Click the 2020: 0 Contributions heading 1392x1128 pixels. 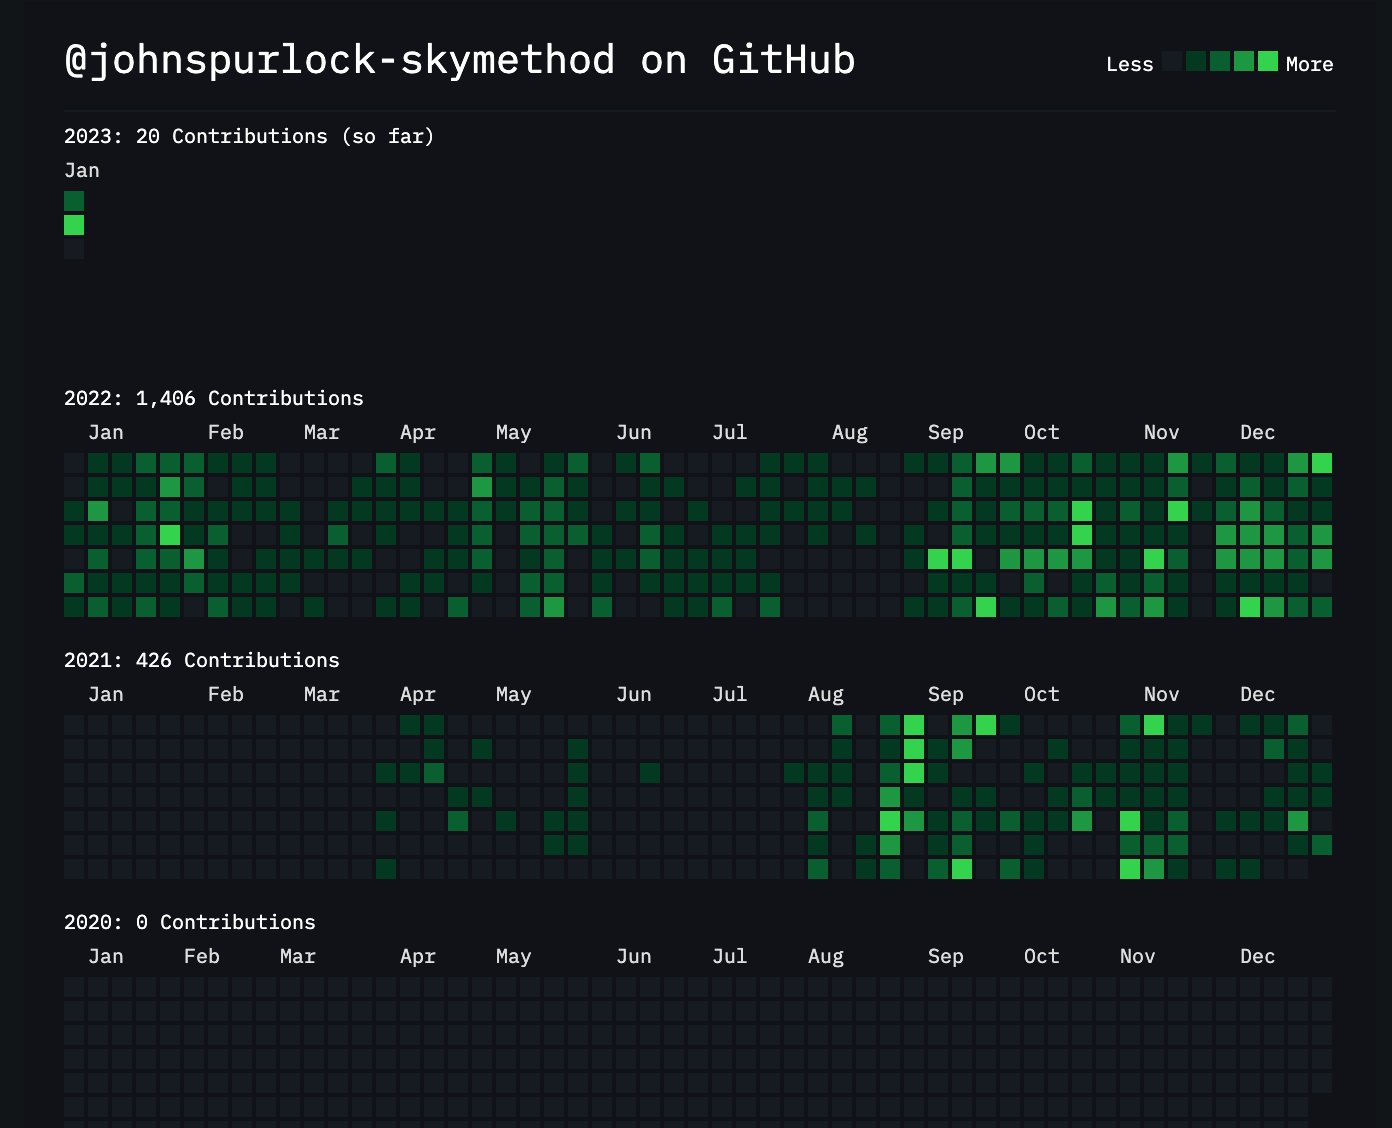[x=190, y=922]
